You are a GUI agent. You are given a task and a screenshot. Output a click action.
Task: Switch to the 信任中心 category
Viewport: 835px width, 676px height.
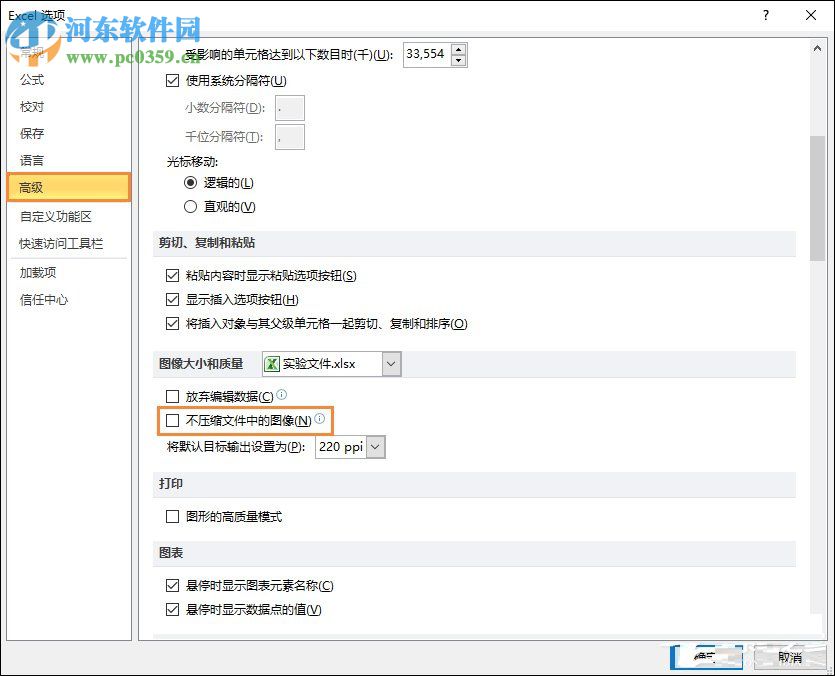(x=44, y=299)
